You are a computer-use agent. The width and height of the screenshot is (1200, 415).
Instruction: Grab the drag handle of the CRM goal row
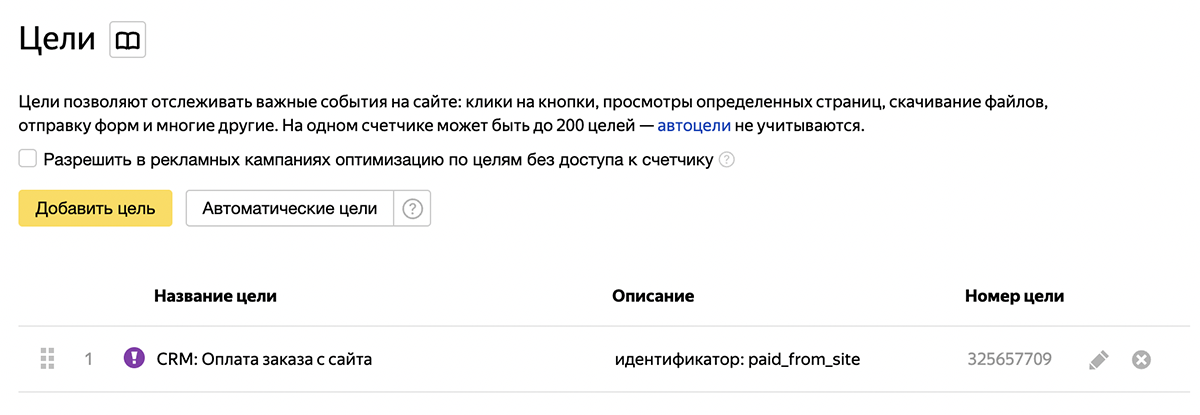click(45, 358)
